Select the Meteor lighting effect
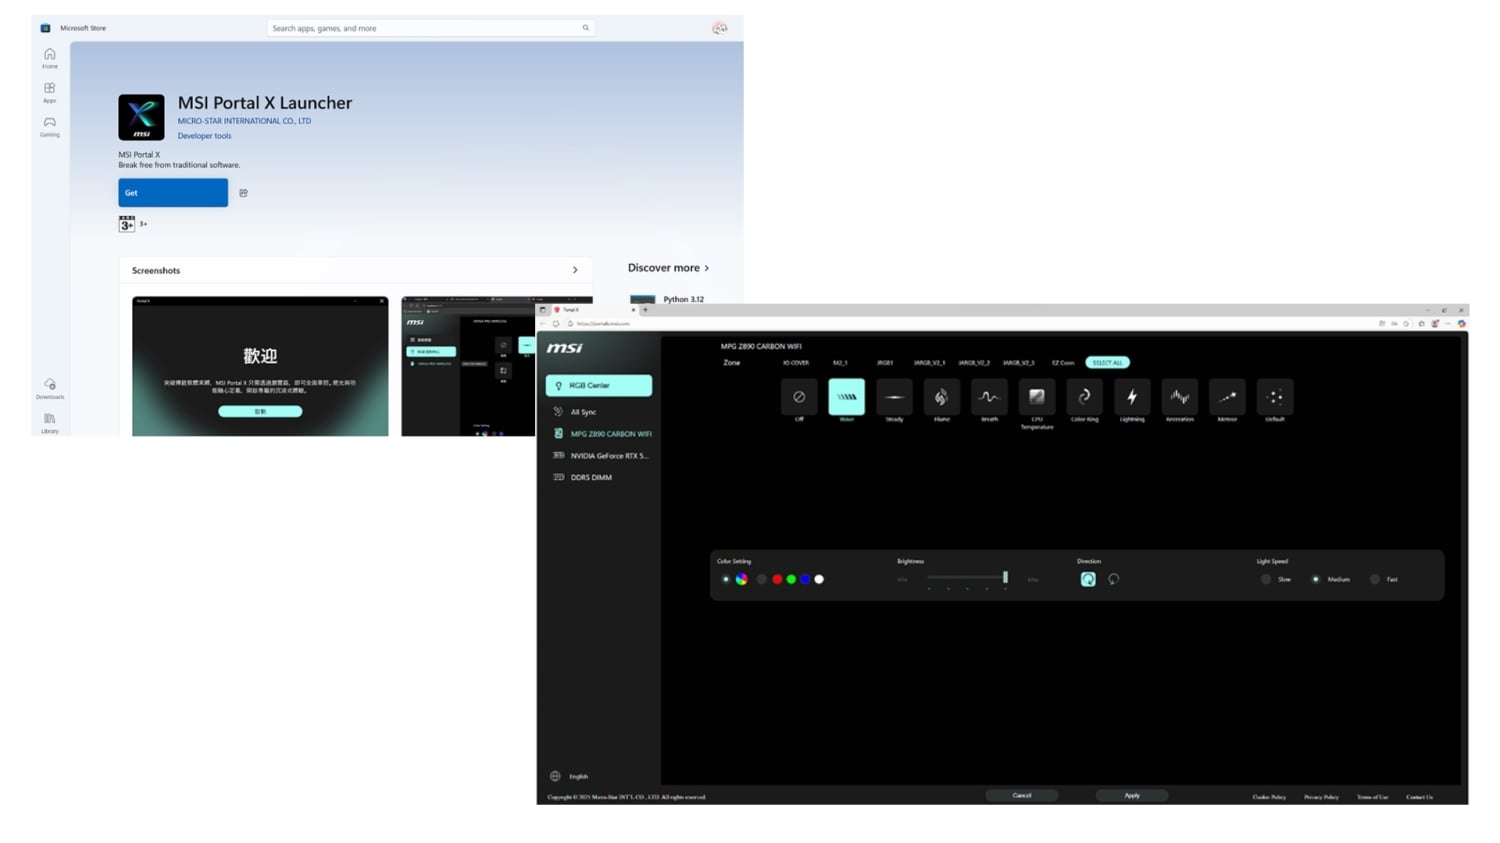This screenshot has height=843, width=1500. tap(1227, 397)
